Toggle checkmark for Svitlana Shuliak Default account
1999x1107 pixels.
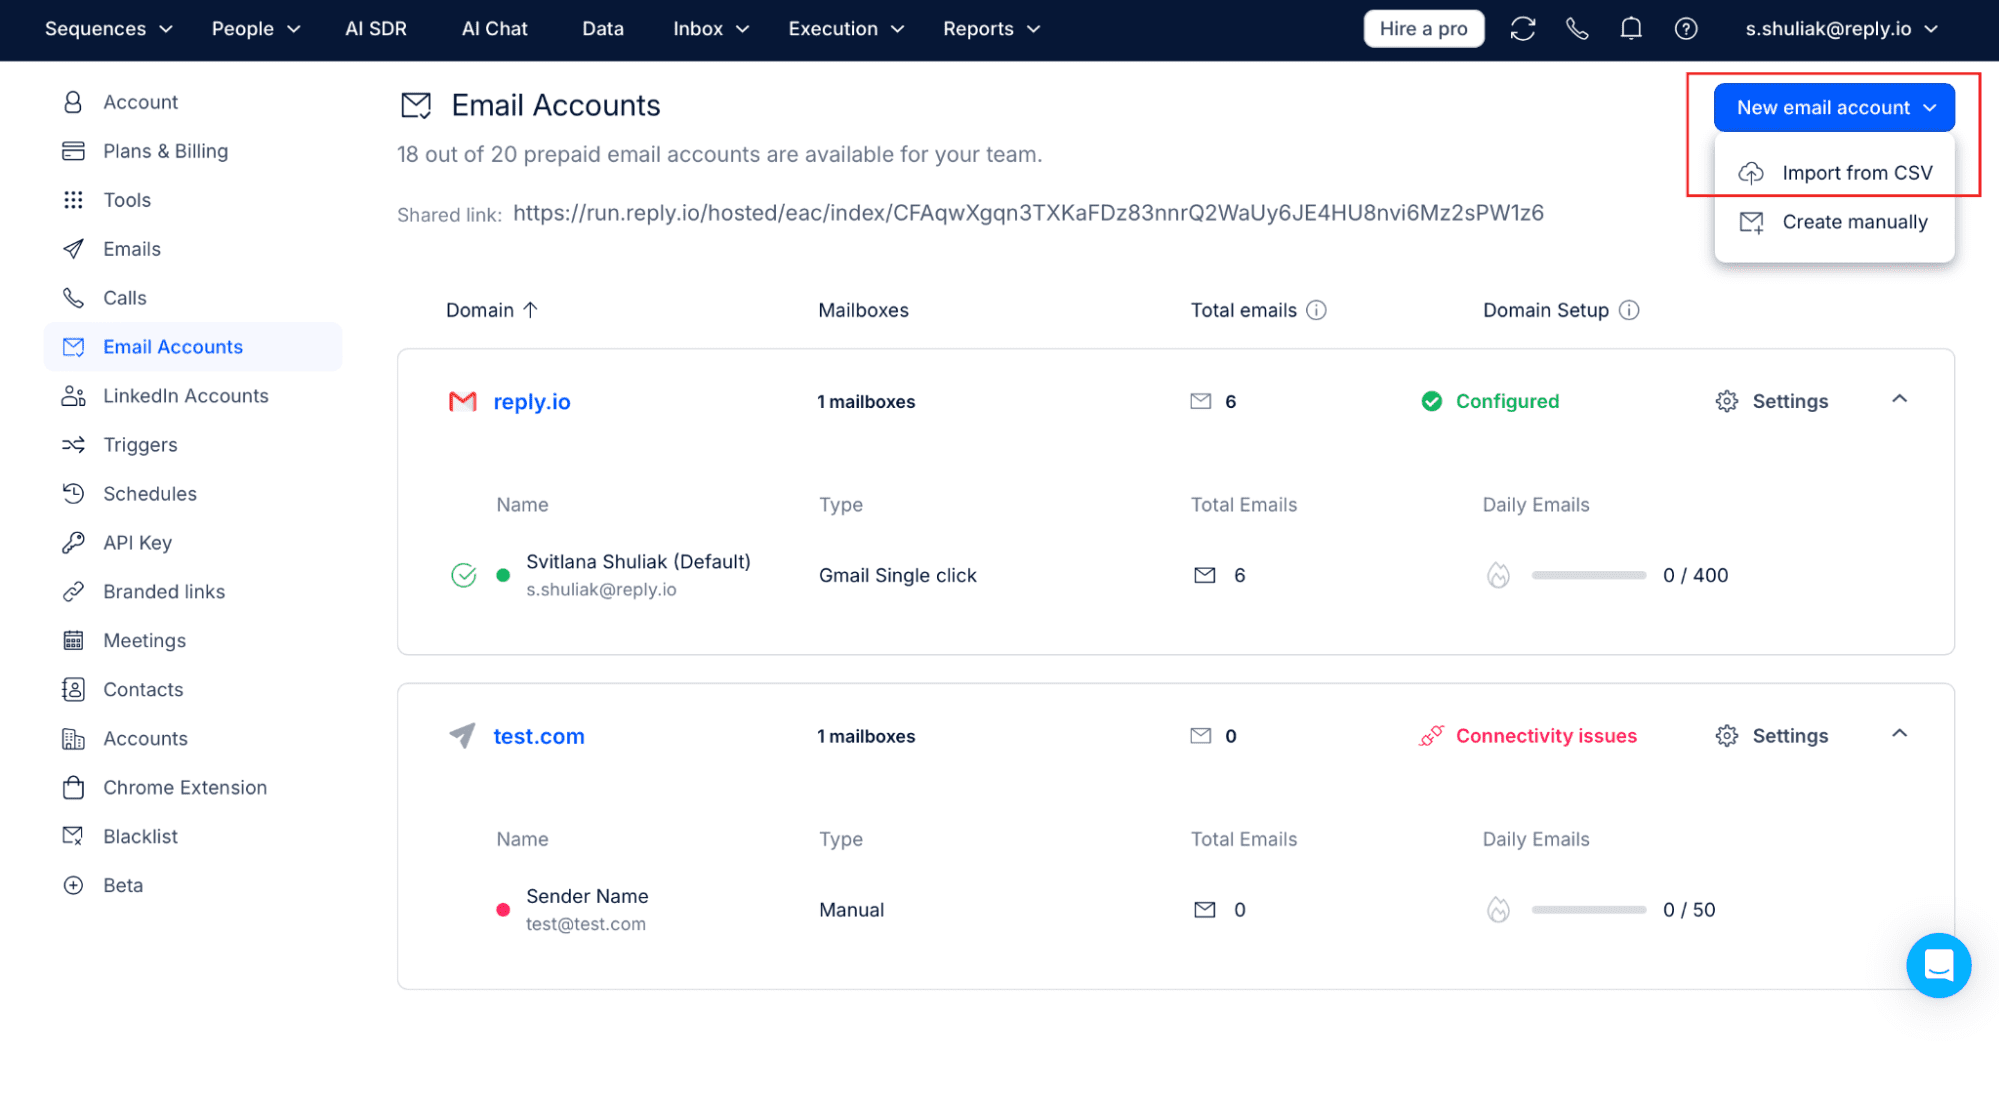point(463,574)
